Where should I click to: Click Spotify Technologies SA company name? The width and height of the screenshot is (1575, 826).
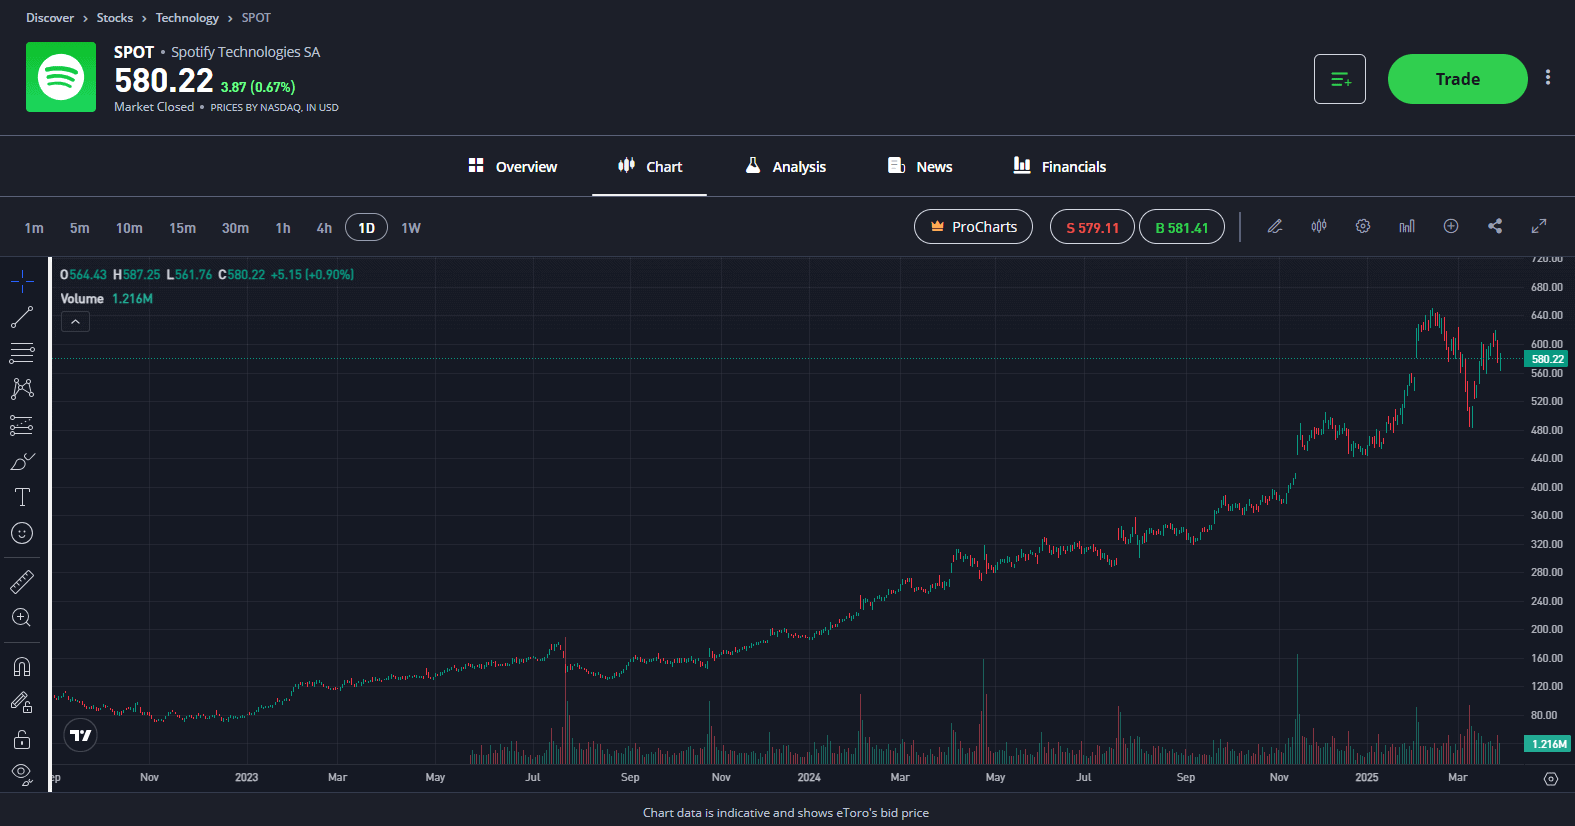[245, 52]
